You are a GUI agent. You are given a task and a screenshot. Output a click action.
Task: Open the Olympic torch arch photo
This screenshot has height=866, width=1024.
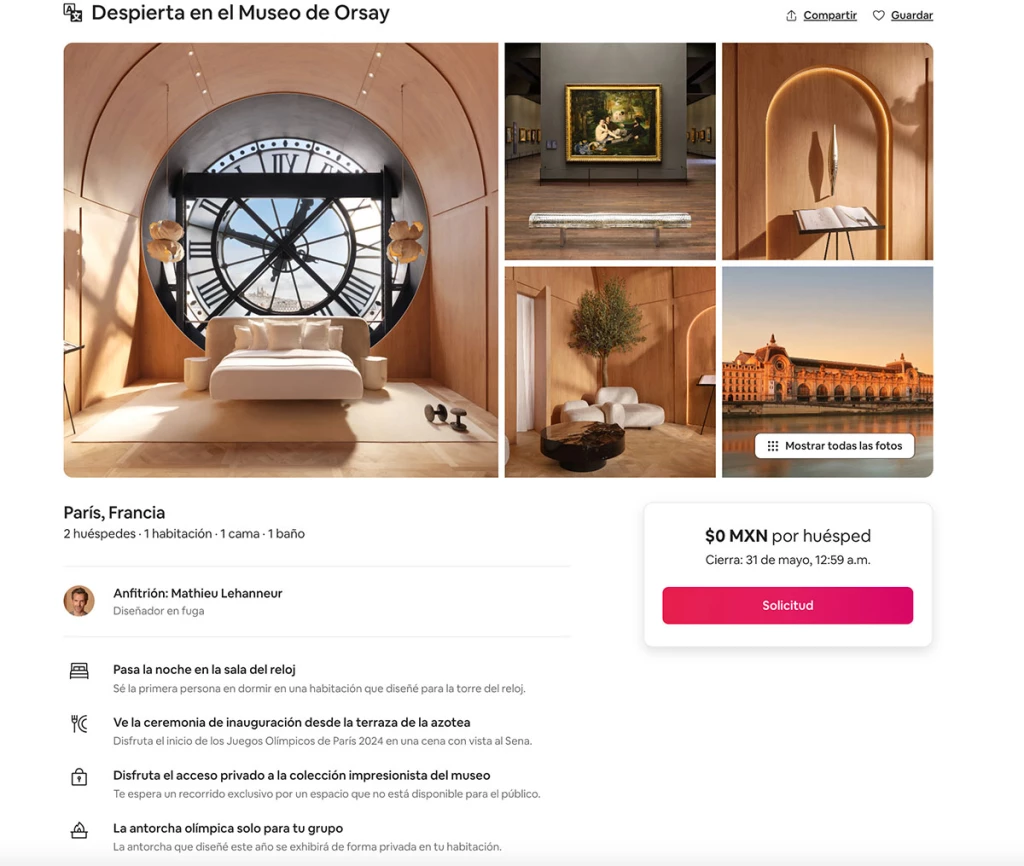coord(827,152)
